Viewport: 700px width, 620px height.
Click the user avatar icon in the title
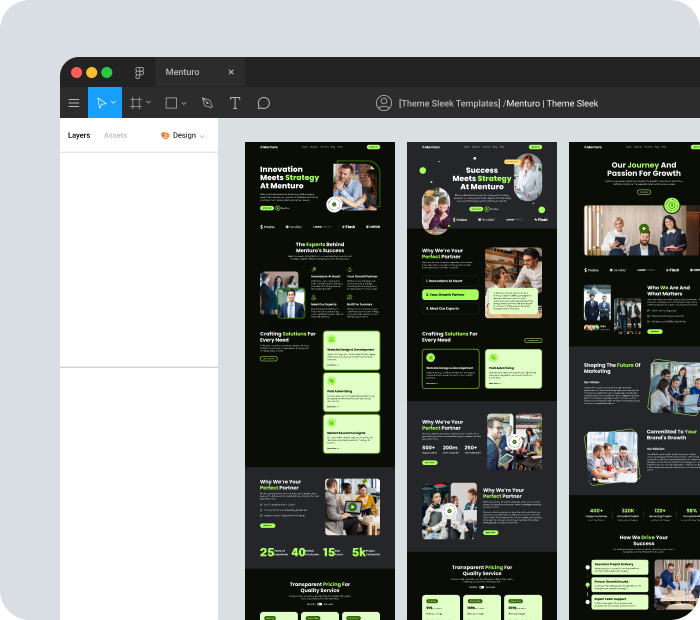pyautogui.click(x=384, y=103)
